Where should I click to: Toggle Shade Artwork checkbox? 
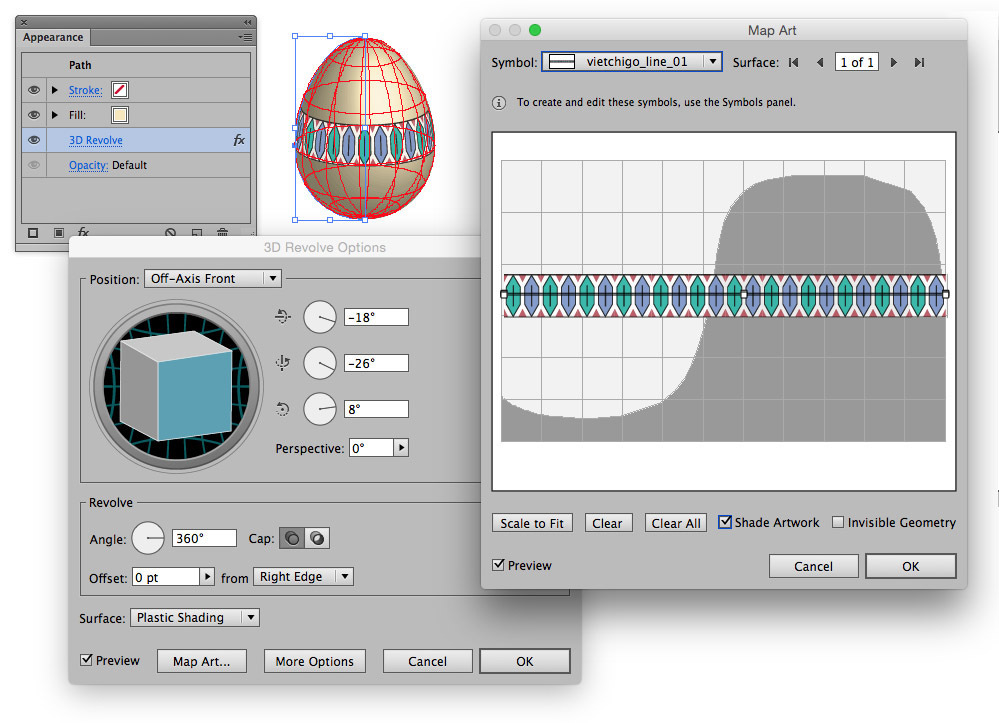click(x=725, y=522)
